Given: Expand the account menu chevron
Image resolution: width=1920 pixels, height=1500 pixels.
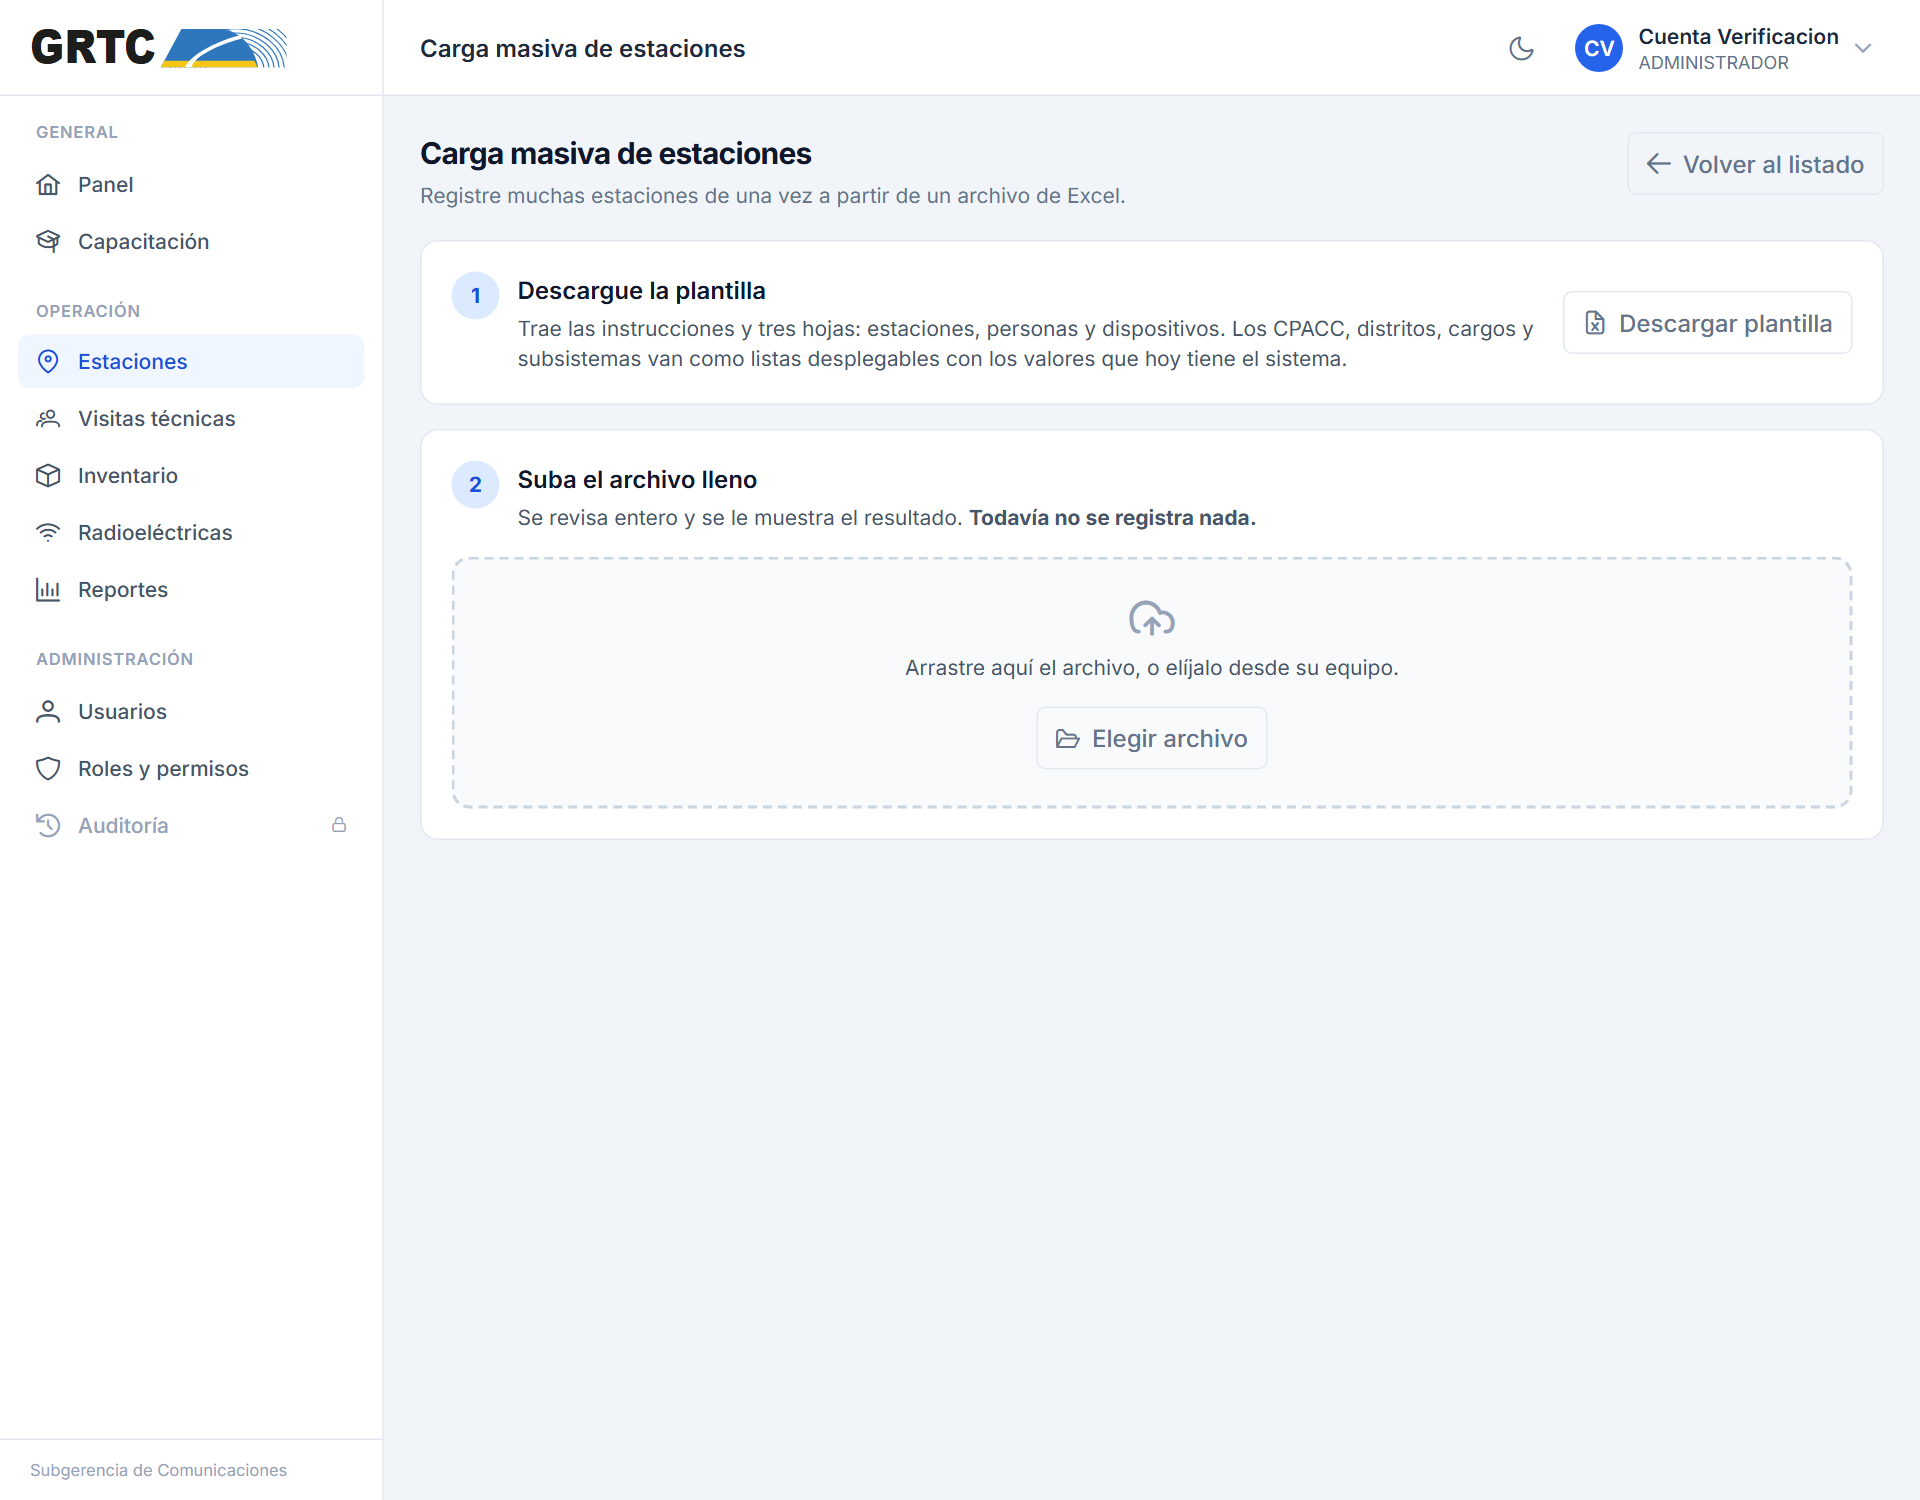Looking at the screenshot, I should 1862,48.
